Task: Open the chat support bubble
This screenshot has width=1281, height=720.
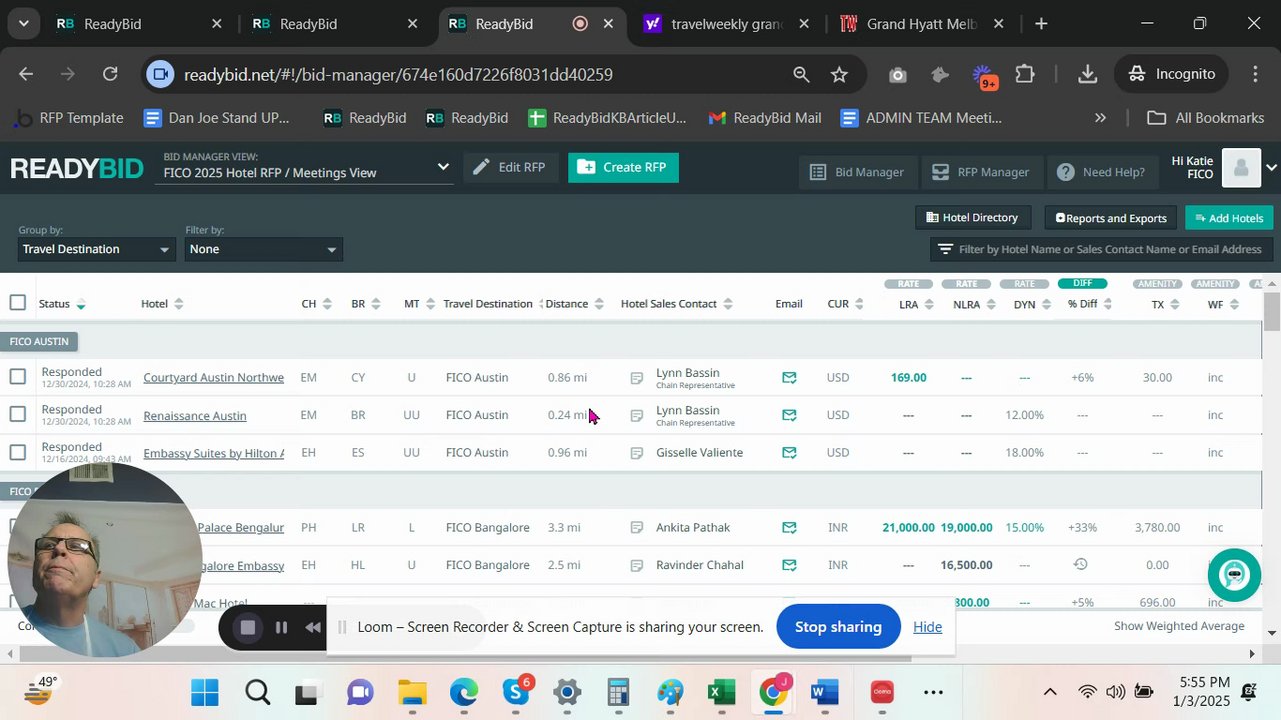Action: 1234,574
